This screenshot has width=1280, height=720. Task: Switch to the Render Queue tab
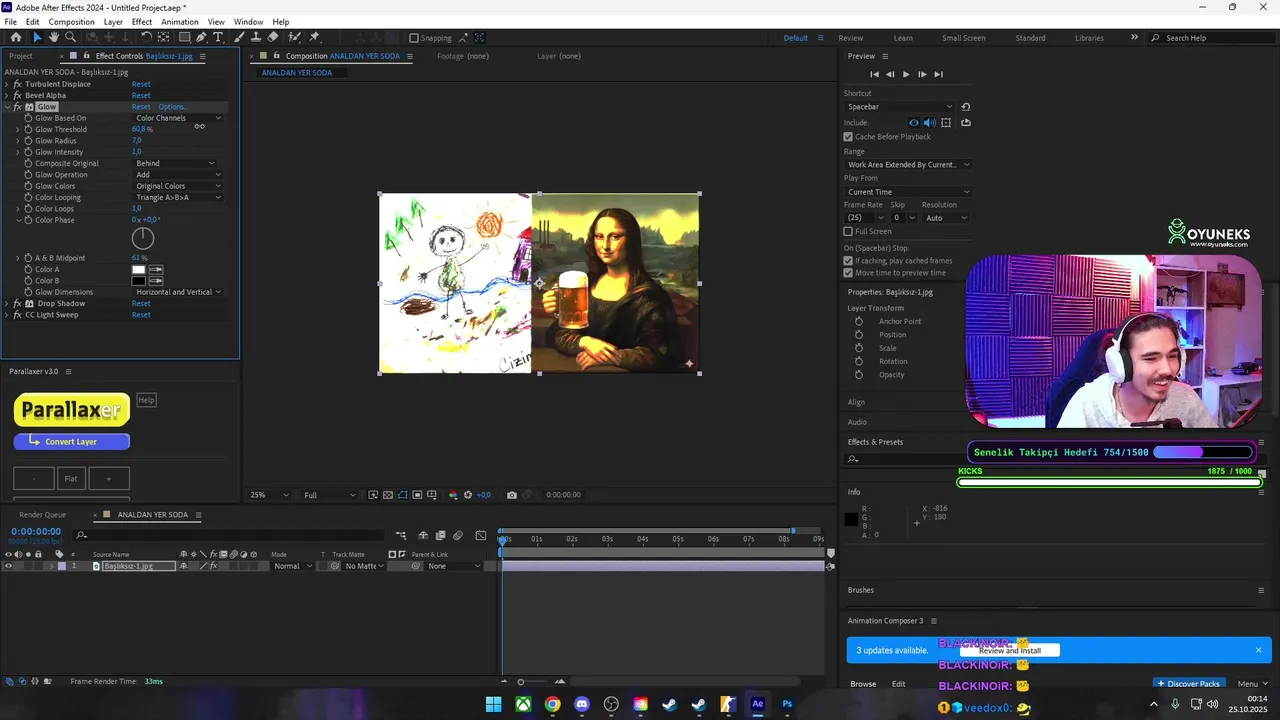click(x=42, y=515)
